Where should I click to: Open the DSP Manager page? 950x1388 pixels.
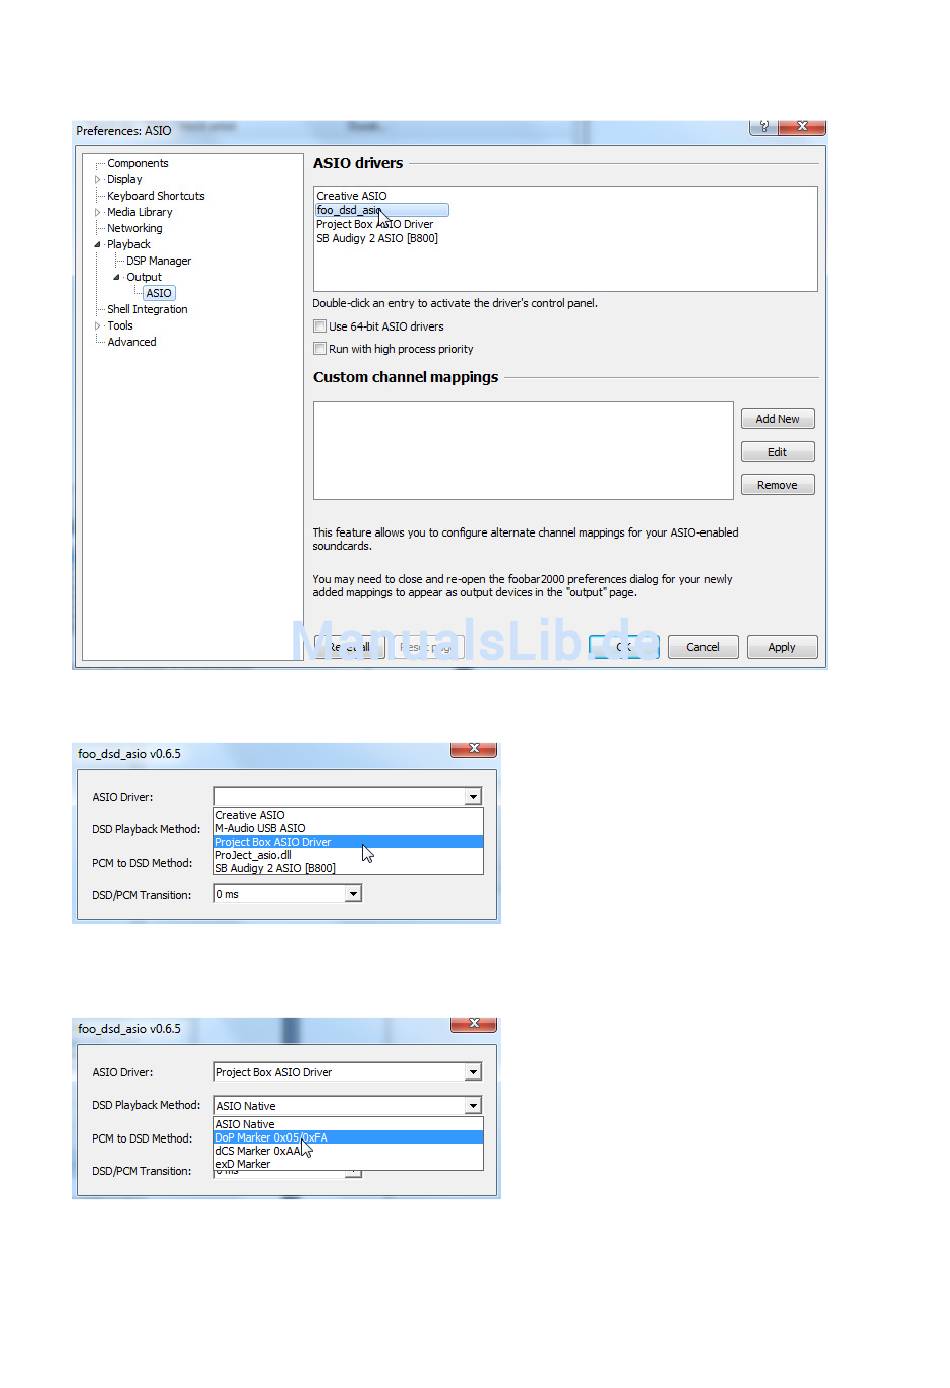(x=158, y=261)
